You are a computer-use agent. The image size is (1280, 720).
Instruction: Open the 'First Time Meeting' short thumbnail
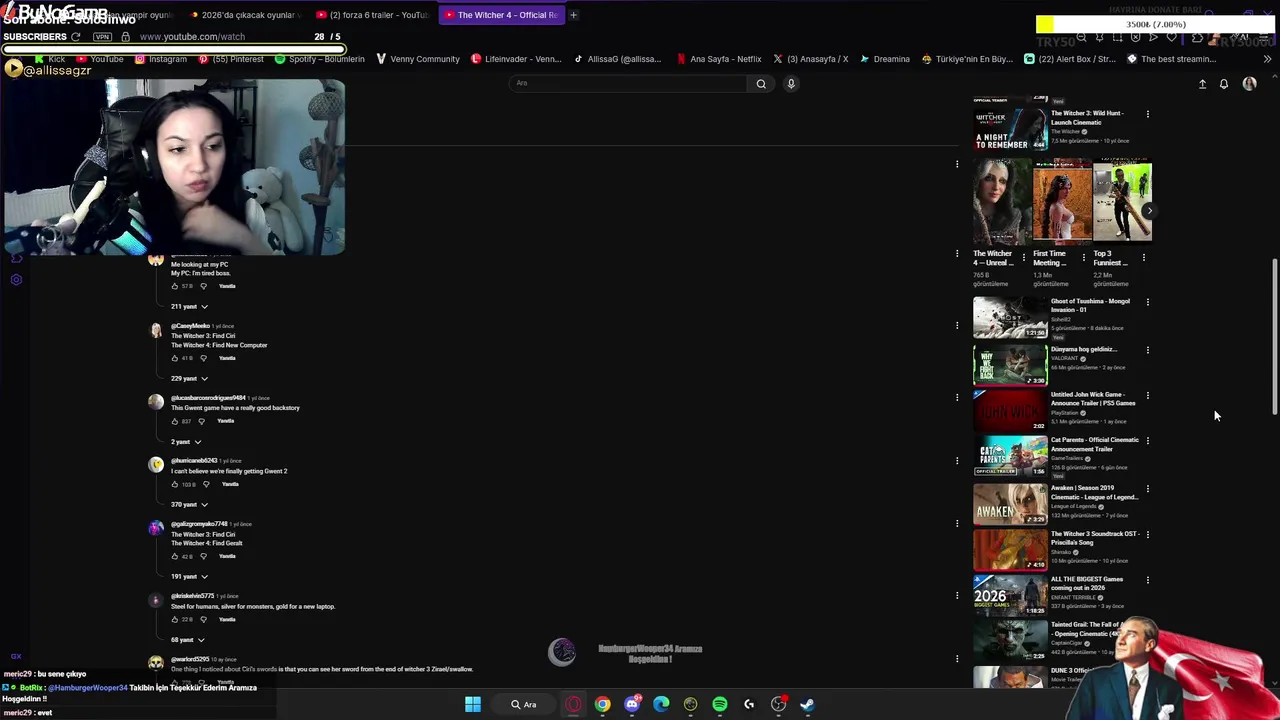click(1062, 201)
